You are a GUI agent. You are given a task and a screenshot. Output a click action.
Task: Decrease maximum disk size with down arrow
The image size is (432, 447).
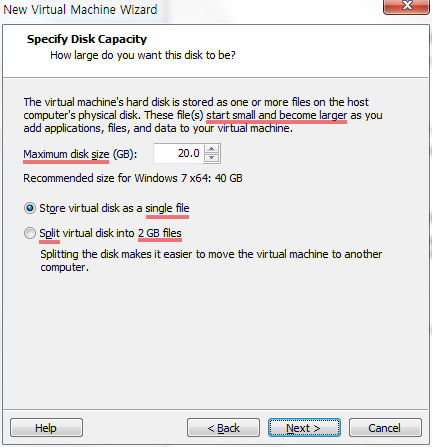(x=211, y=158)
